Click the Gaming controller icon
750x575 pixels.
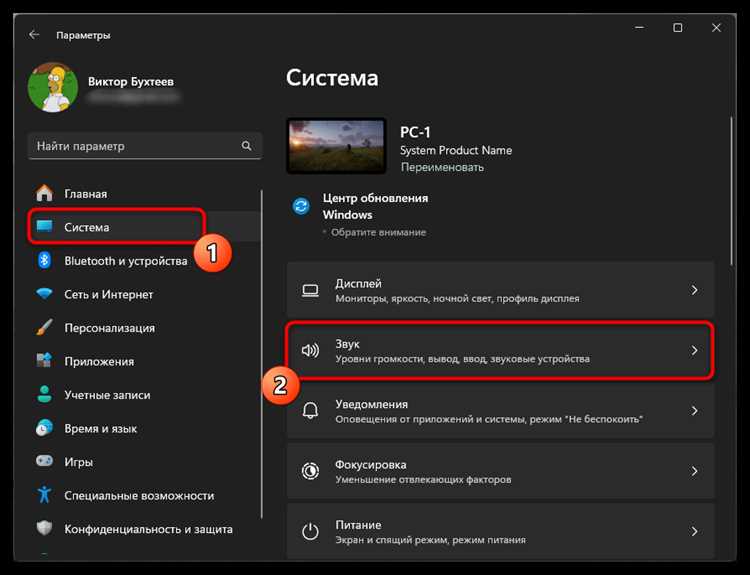click(x=44, y=461)
